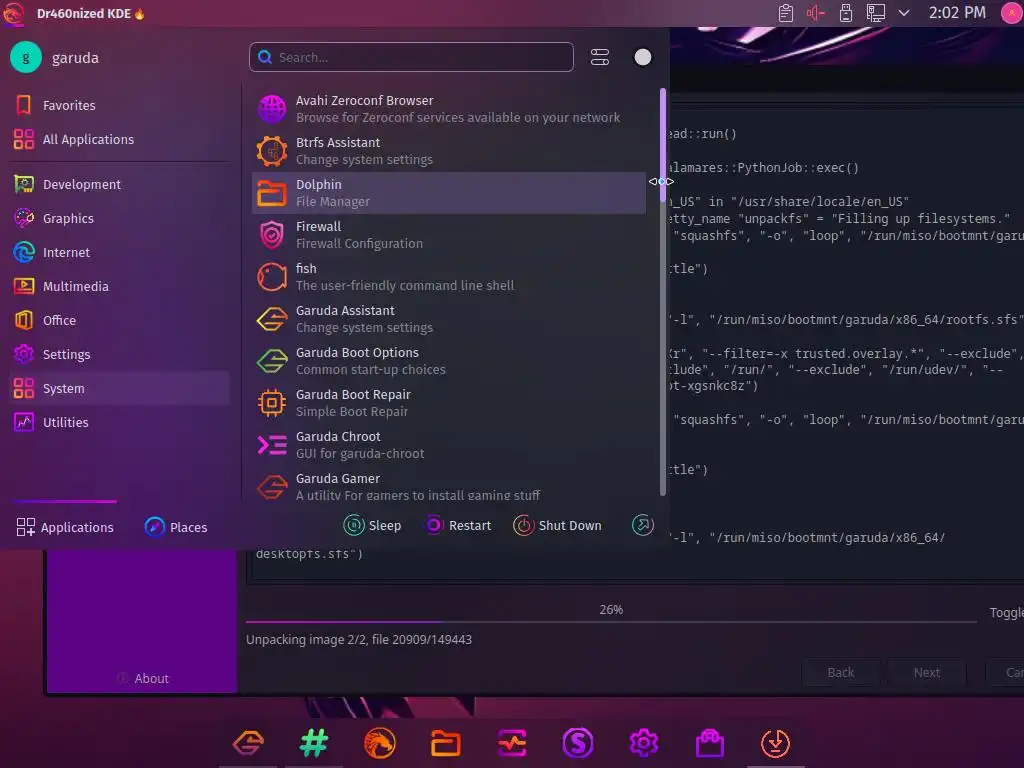Click installer progress bar at 26%
Viewport: 1024px width, 768px height.
pos(611,621)
